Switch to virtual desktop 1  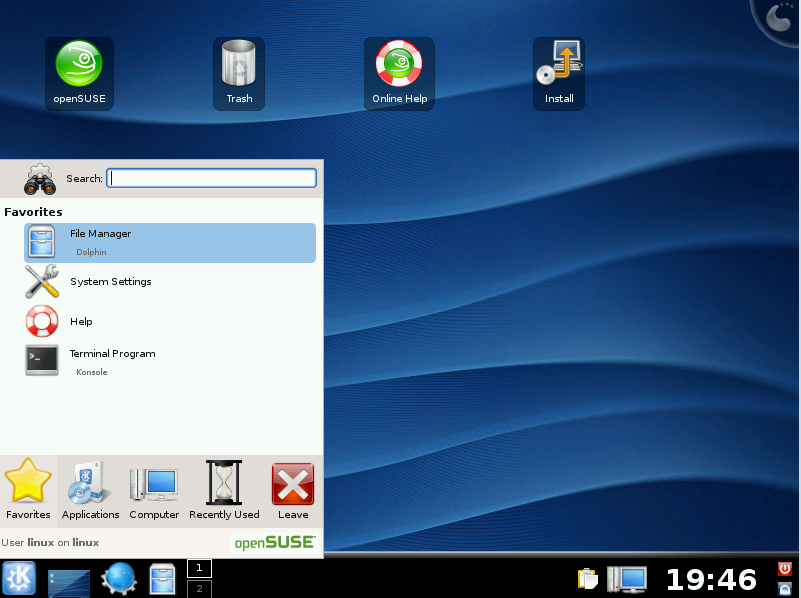point(199,568)
